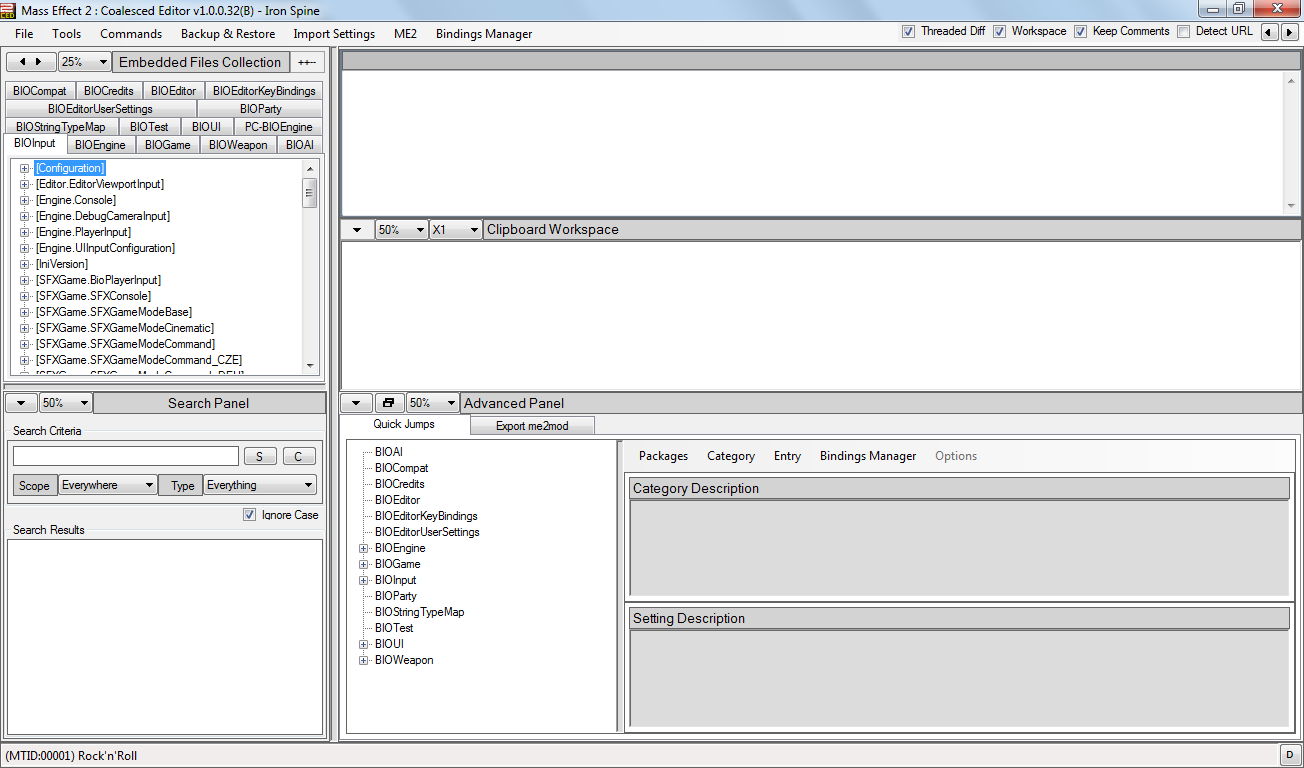The width and height of the screenshot is (1304, 768).
Task: Expand the [Configuration] tree node
Action: [x=25, y=168]
